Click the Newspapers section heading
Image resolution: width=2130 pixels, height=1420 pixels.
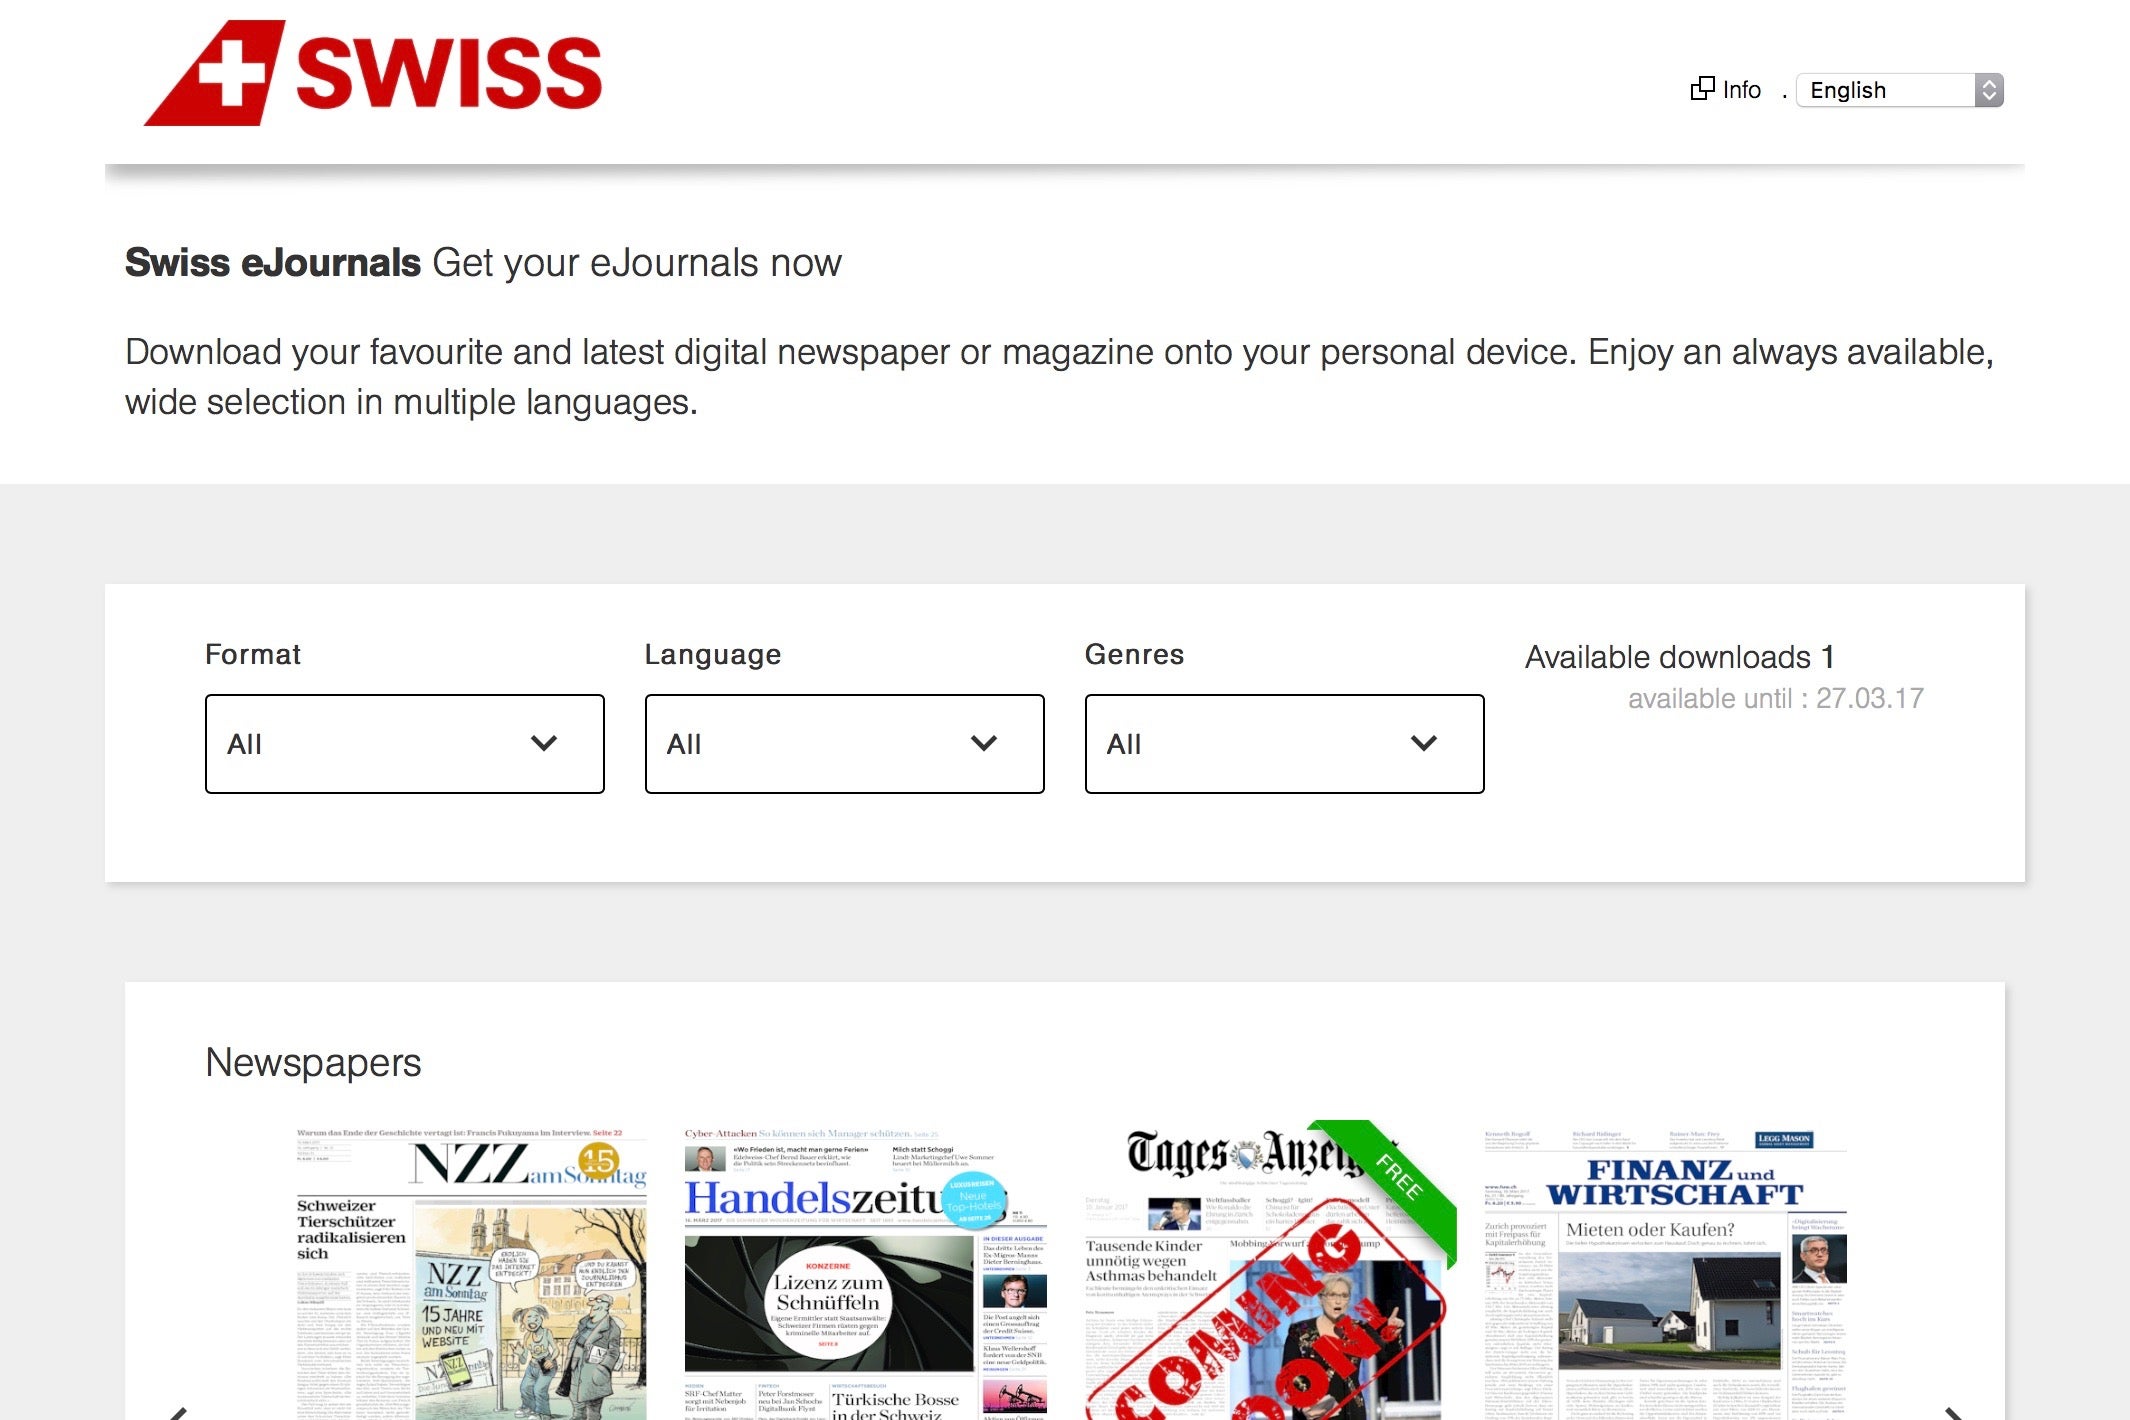tap(313, 1063)
